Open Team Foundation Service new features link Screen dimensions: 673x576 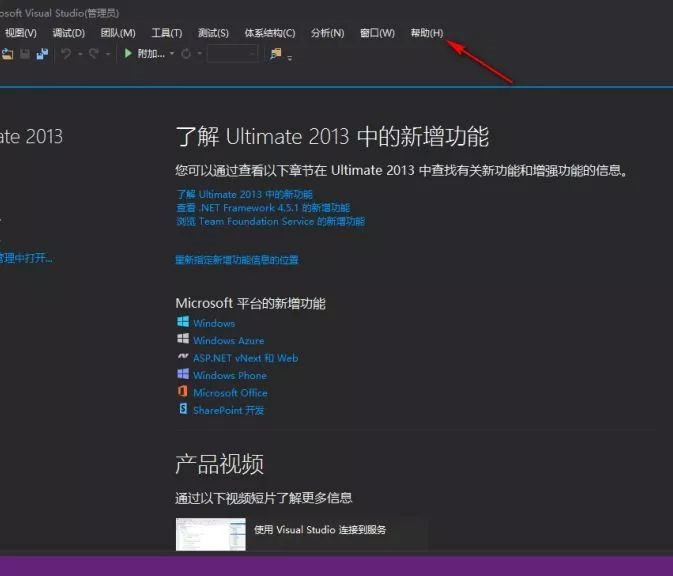[270, 221]
